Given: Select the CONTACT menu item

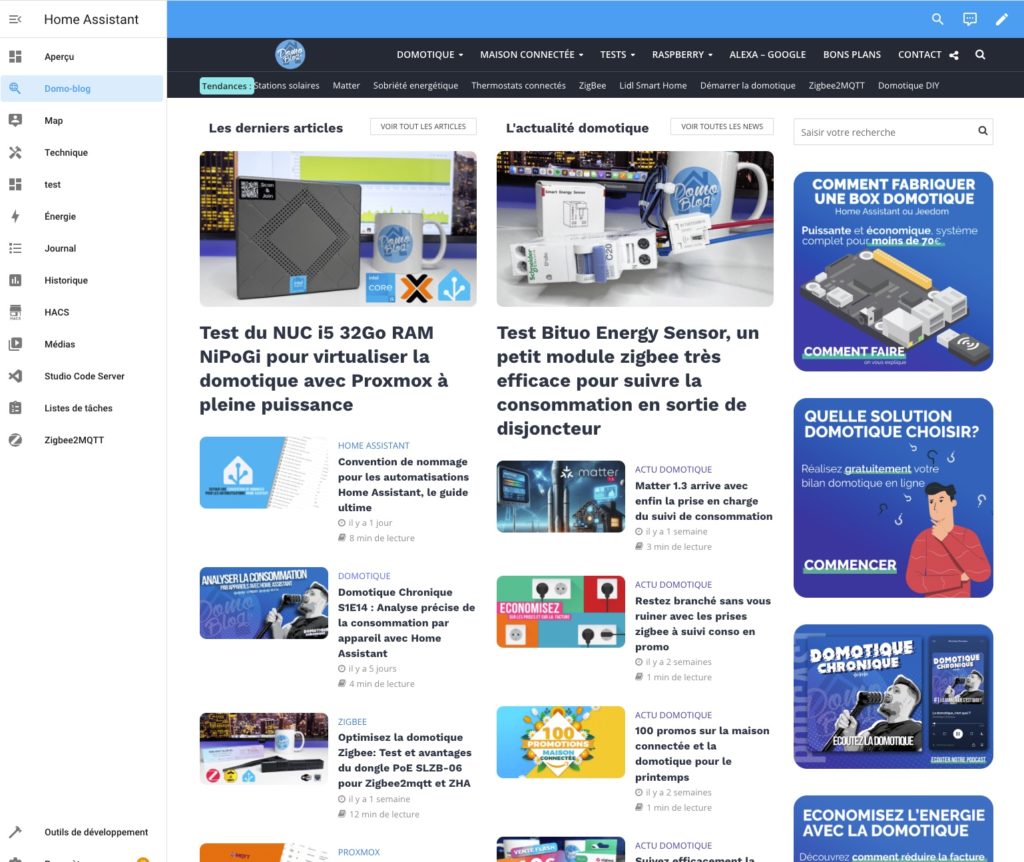Looking at the screenshot, I should coord(919,55).
